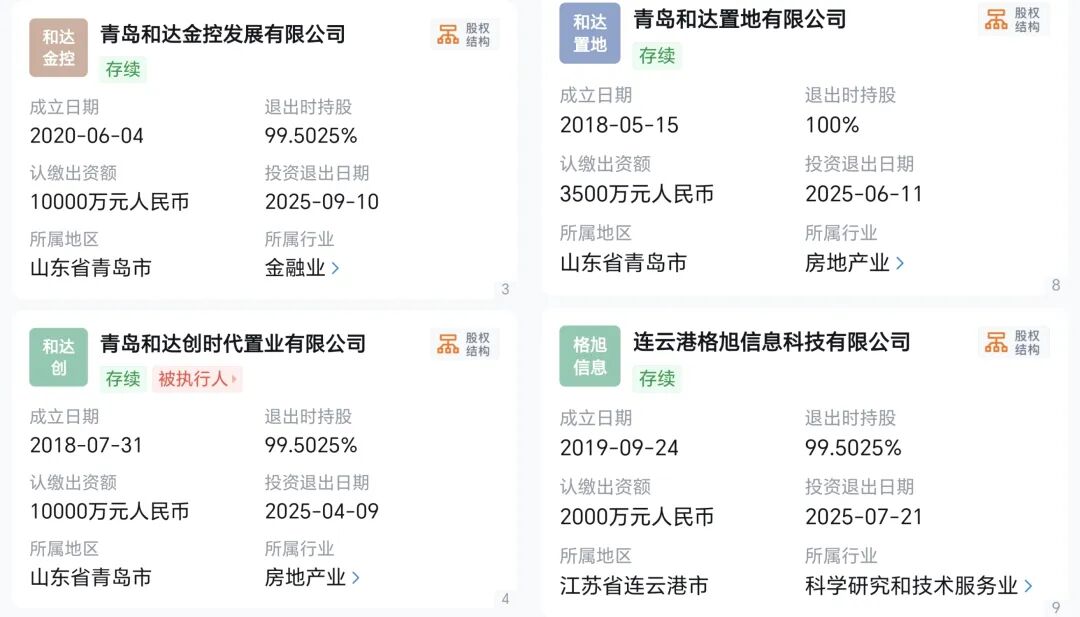
Task: Expand 科学研究和技术服务业 industry arrow
Action: pos(1028,586)
